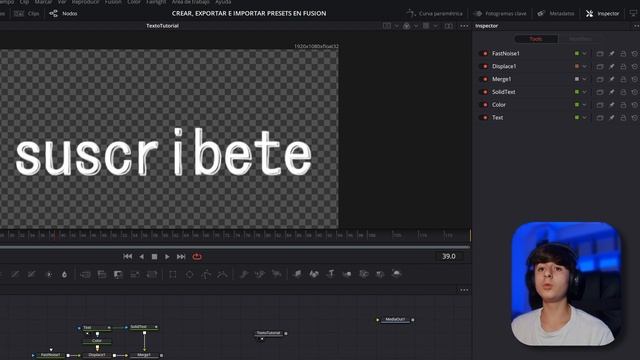
Task: Go to first frame
Action: click(127, 257)
